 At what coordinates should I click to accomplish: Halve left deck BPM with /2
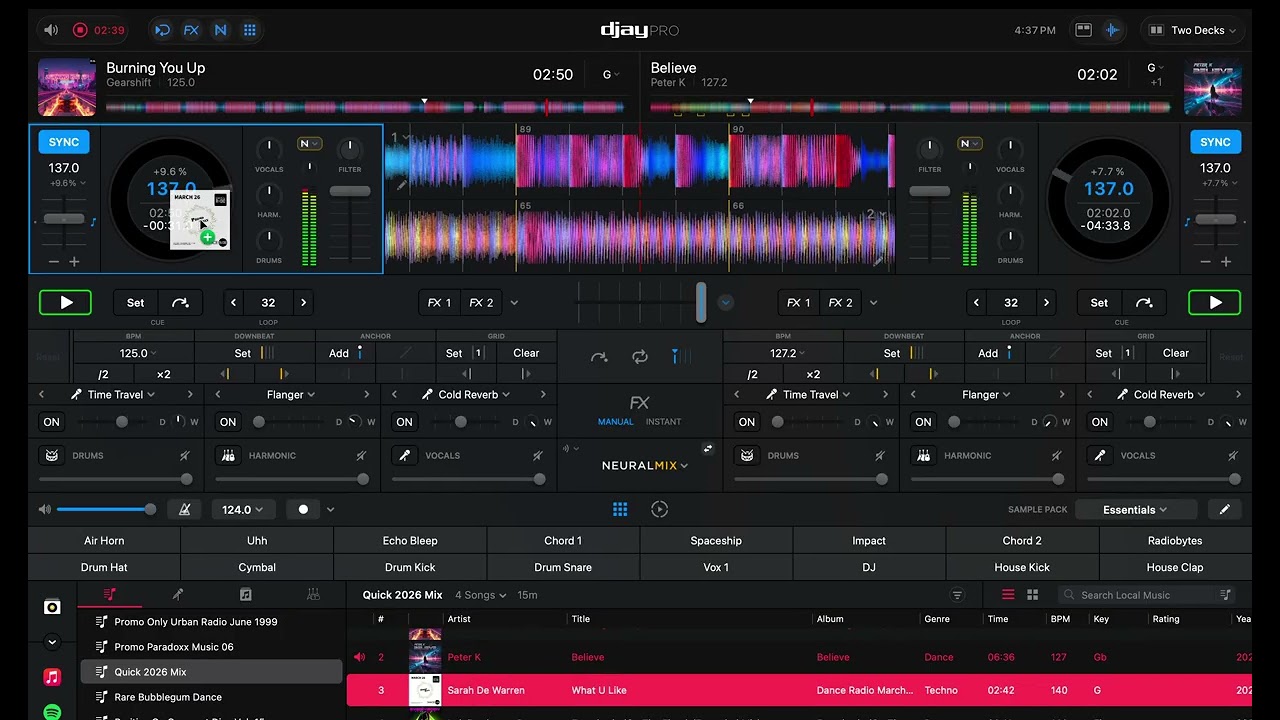coord(103,375)
